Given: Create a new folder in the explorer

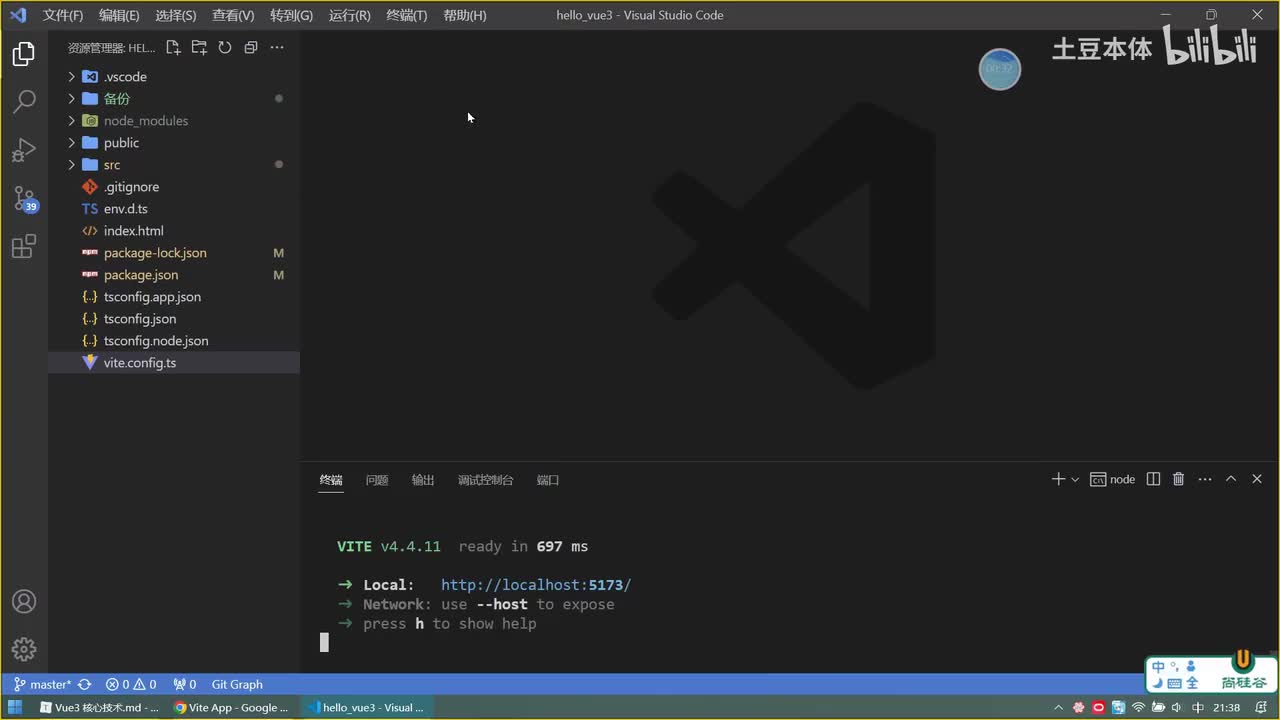Looking at the screenshot, I should (199, 47).
